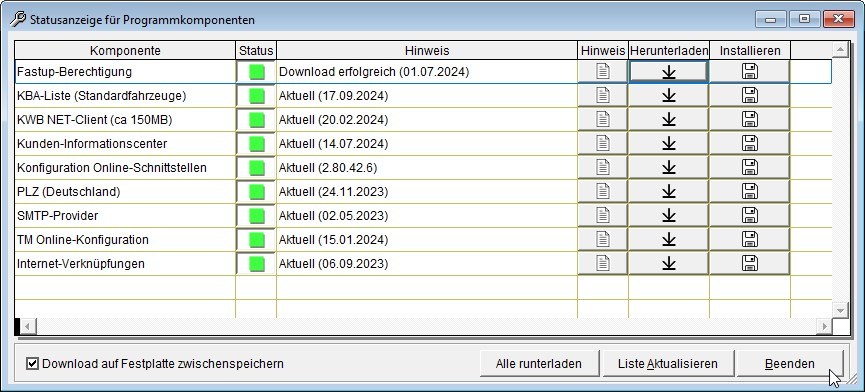This screenshot has height=392, width=865.
Task: Download the PLZ (Deutschland) component
Action: [x=669, y=191]
